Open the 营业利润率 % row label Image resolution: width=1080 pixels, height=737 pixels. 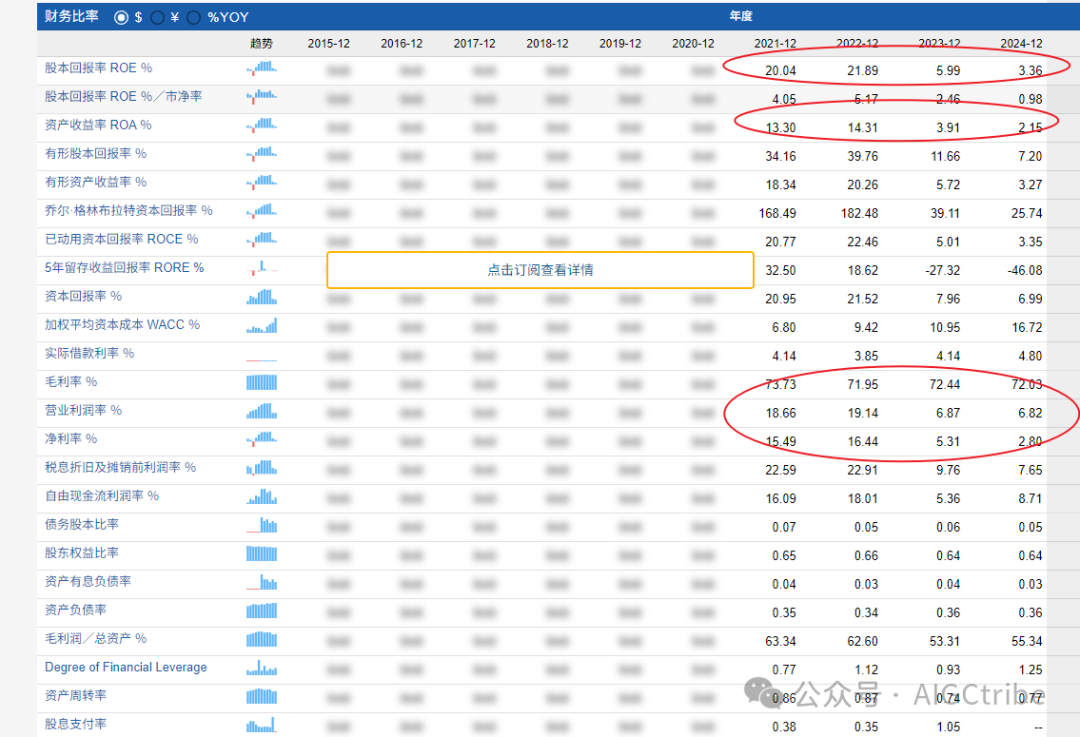83,411
